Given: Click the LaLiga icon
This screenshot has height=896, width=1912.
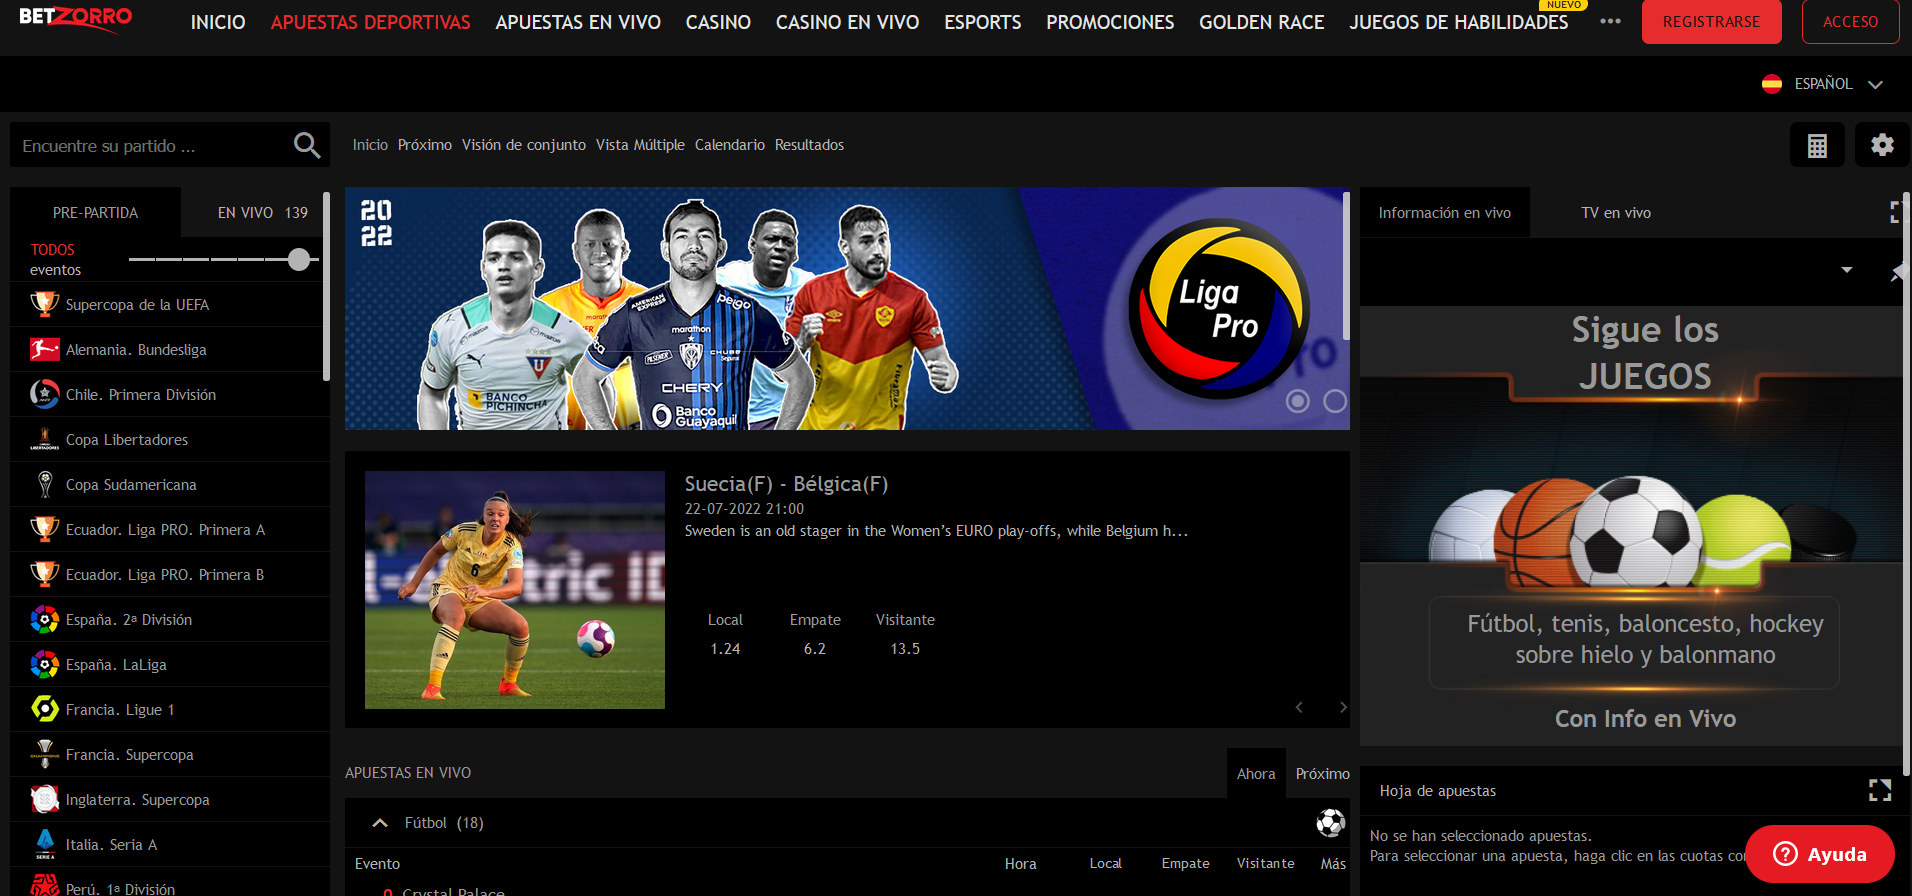Looking at the screenshot, I should click(44, 664).
